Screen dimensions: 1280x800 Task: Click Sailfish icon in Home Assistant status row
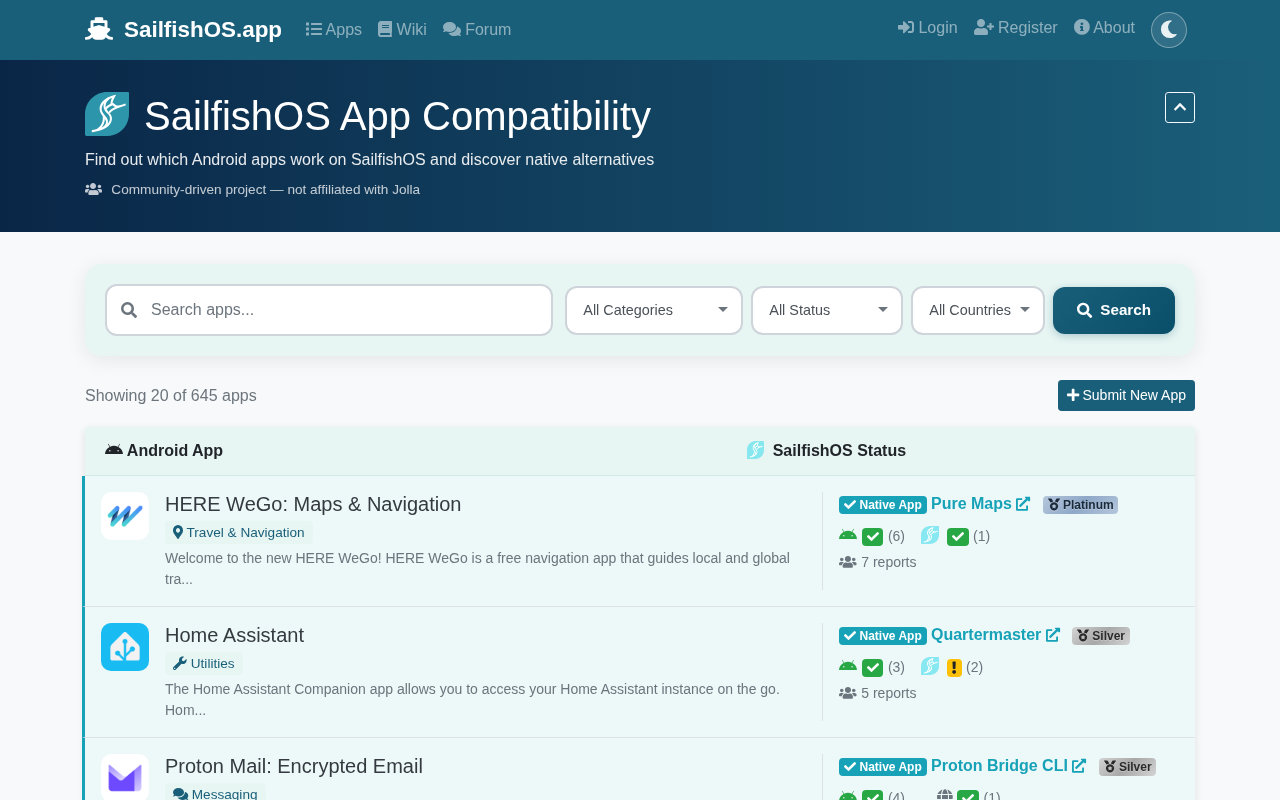(930, 666)
